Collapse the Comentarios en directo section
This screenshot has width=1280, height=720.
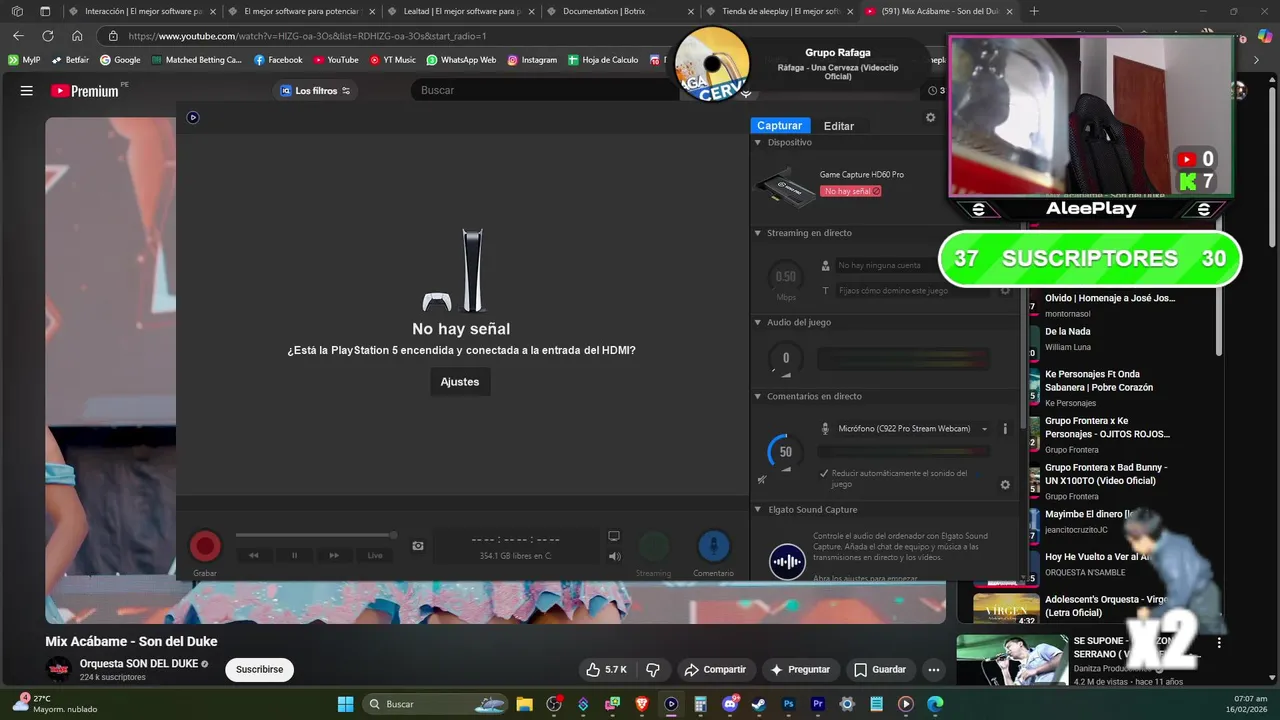point(757,396)
